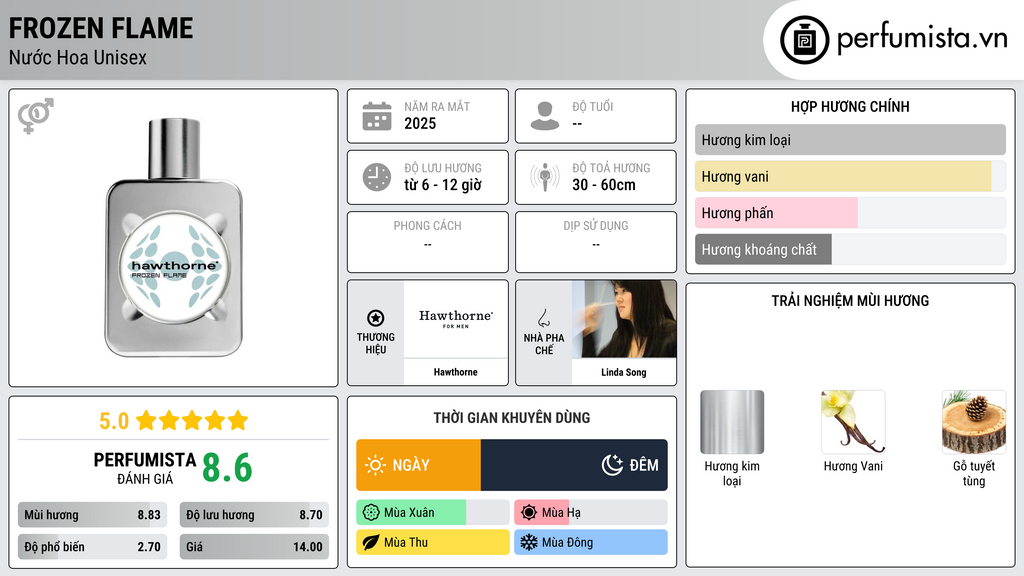Click the FROZEN FLAME title heading
Viewport: 1024px width, 576px height.
101,28
